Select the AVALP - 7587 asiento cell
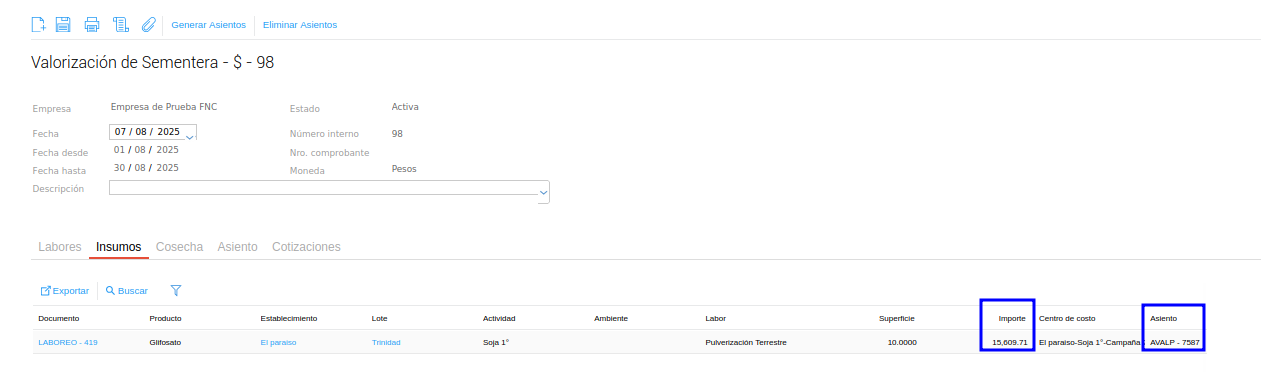Screen dimensions: 1261x372 [1175, 343]
